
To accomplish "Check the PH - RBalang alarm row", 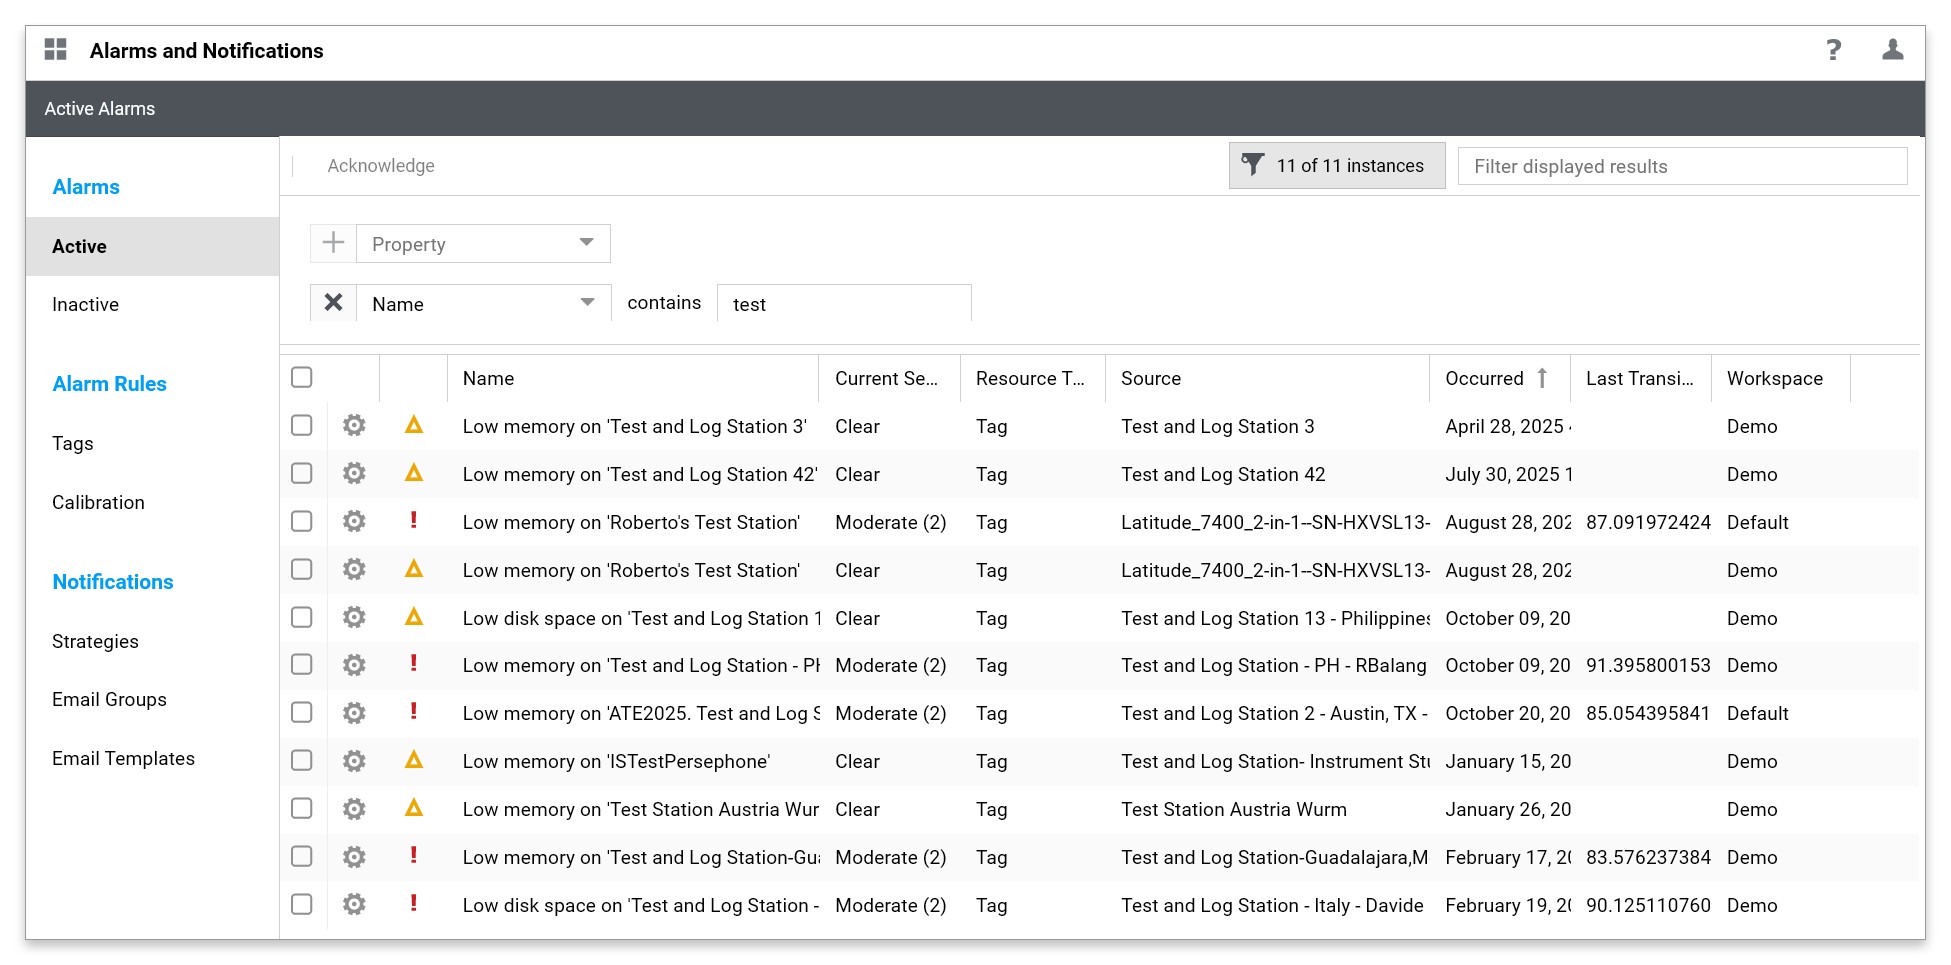I will pos(302,664).
